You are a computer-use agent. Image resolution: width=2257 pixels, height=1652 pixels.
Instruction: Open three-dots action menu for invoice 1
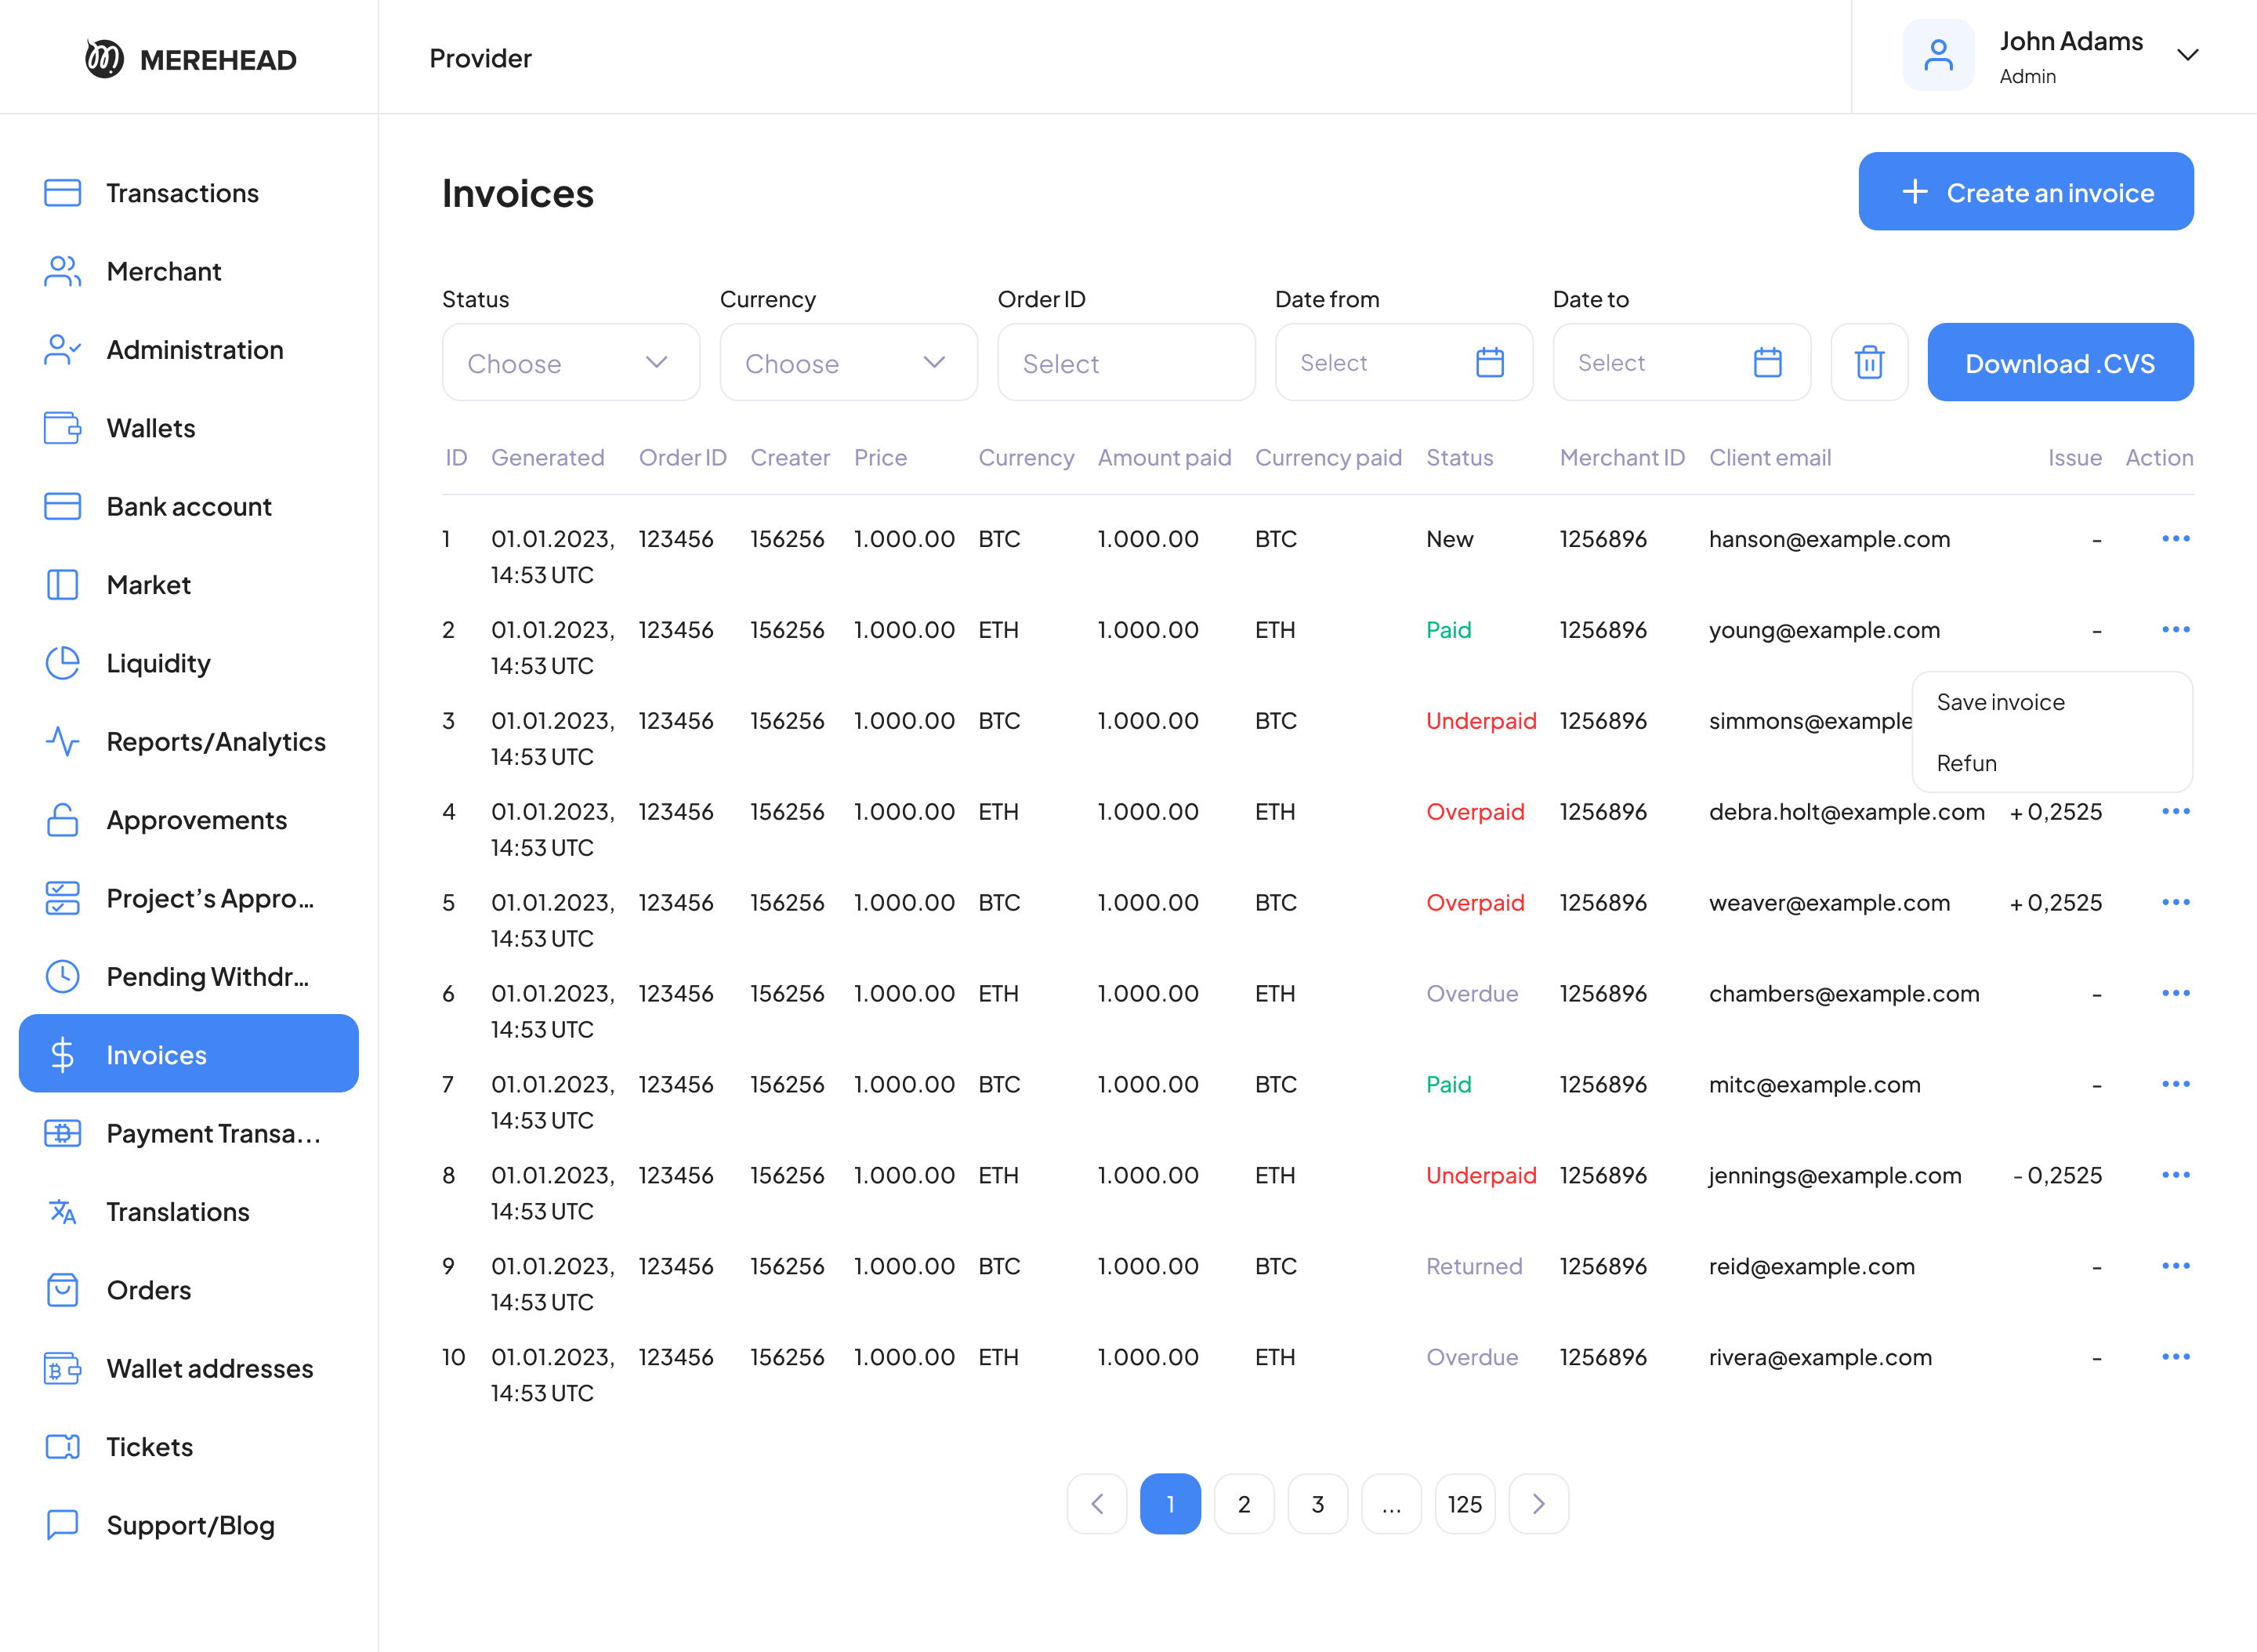point(2175,539)
